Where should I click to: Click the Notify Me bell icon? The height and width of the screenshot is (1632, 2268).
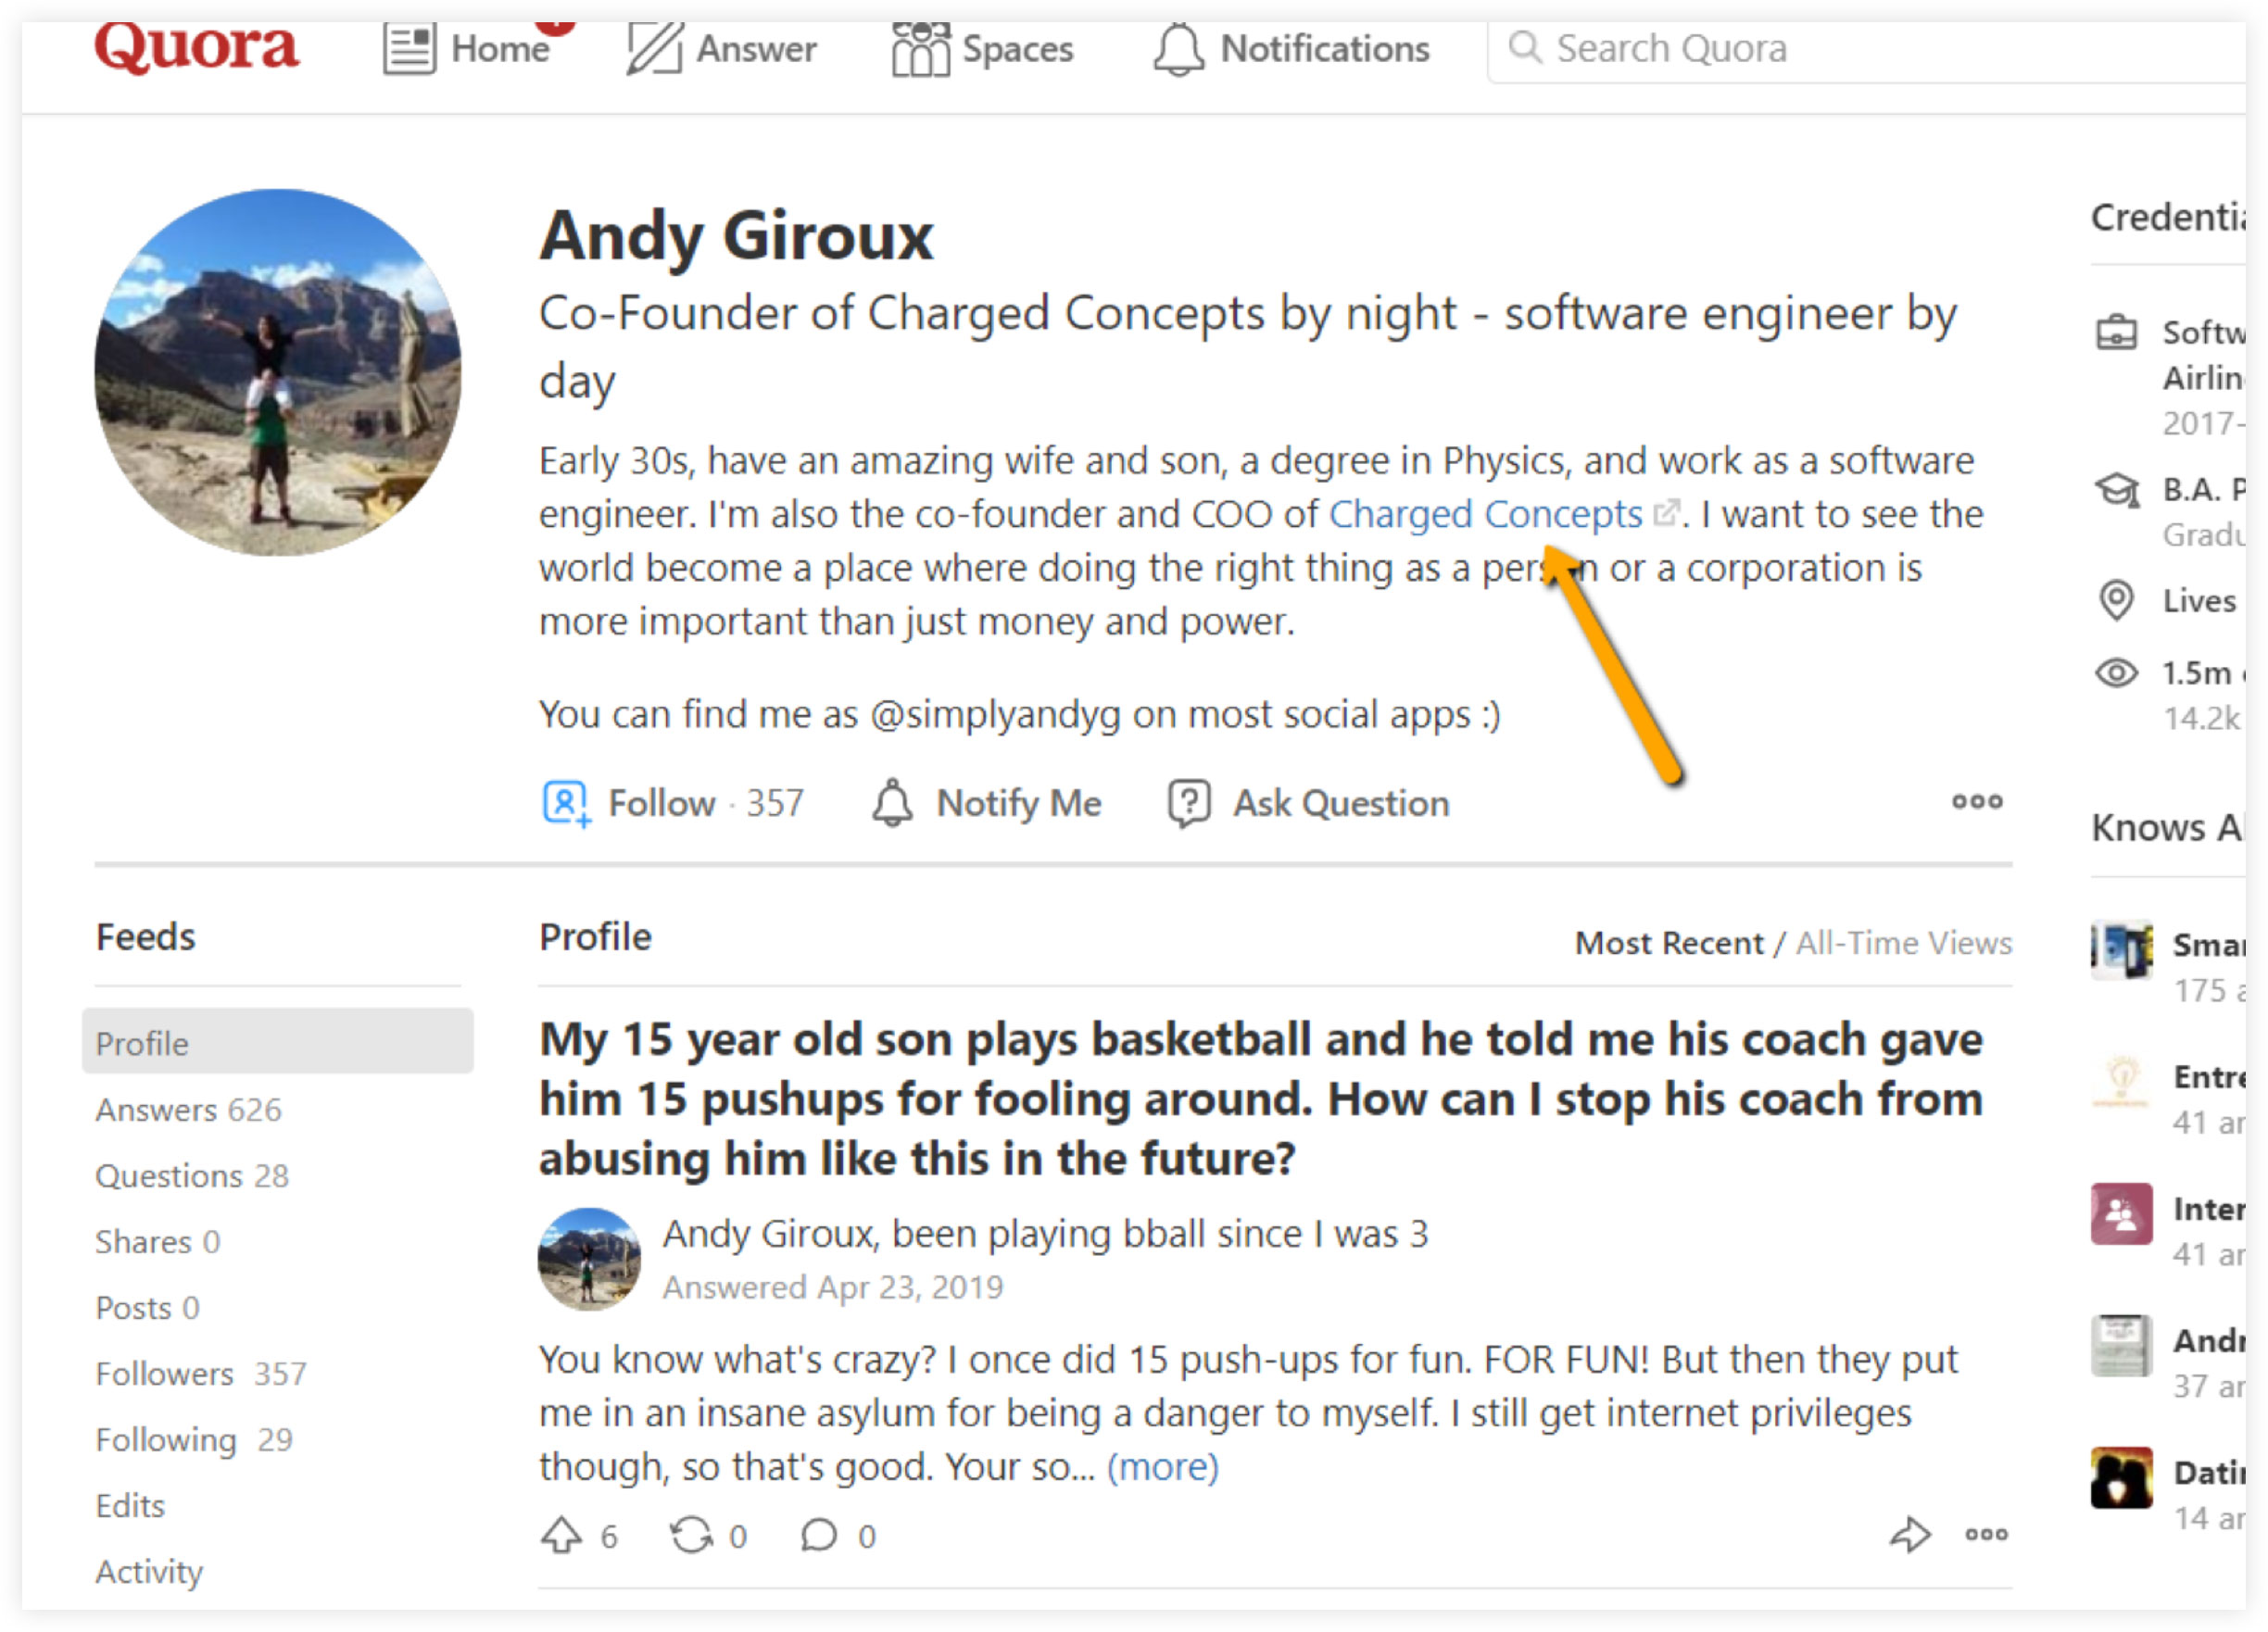pos(892,802)
